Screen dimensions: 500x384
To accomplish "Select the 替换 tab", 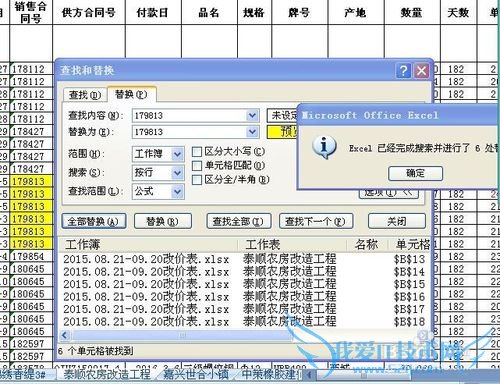I will click(131, 94).
